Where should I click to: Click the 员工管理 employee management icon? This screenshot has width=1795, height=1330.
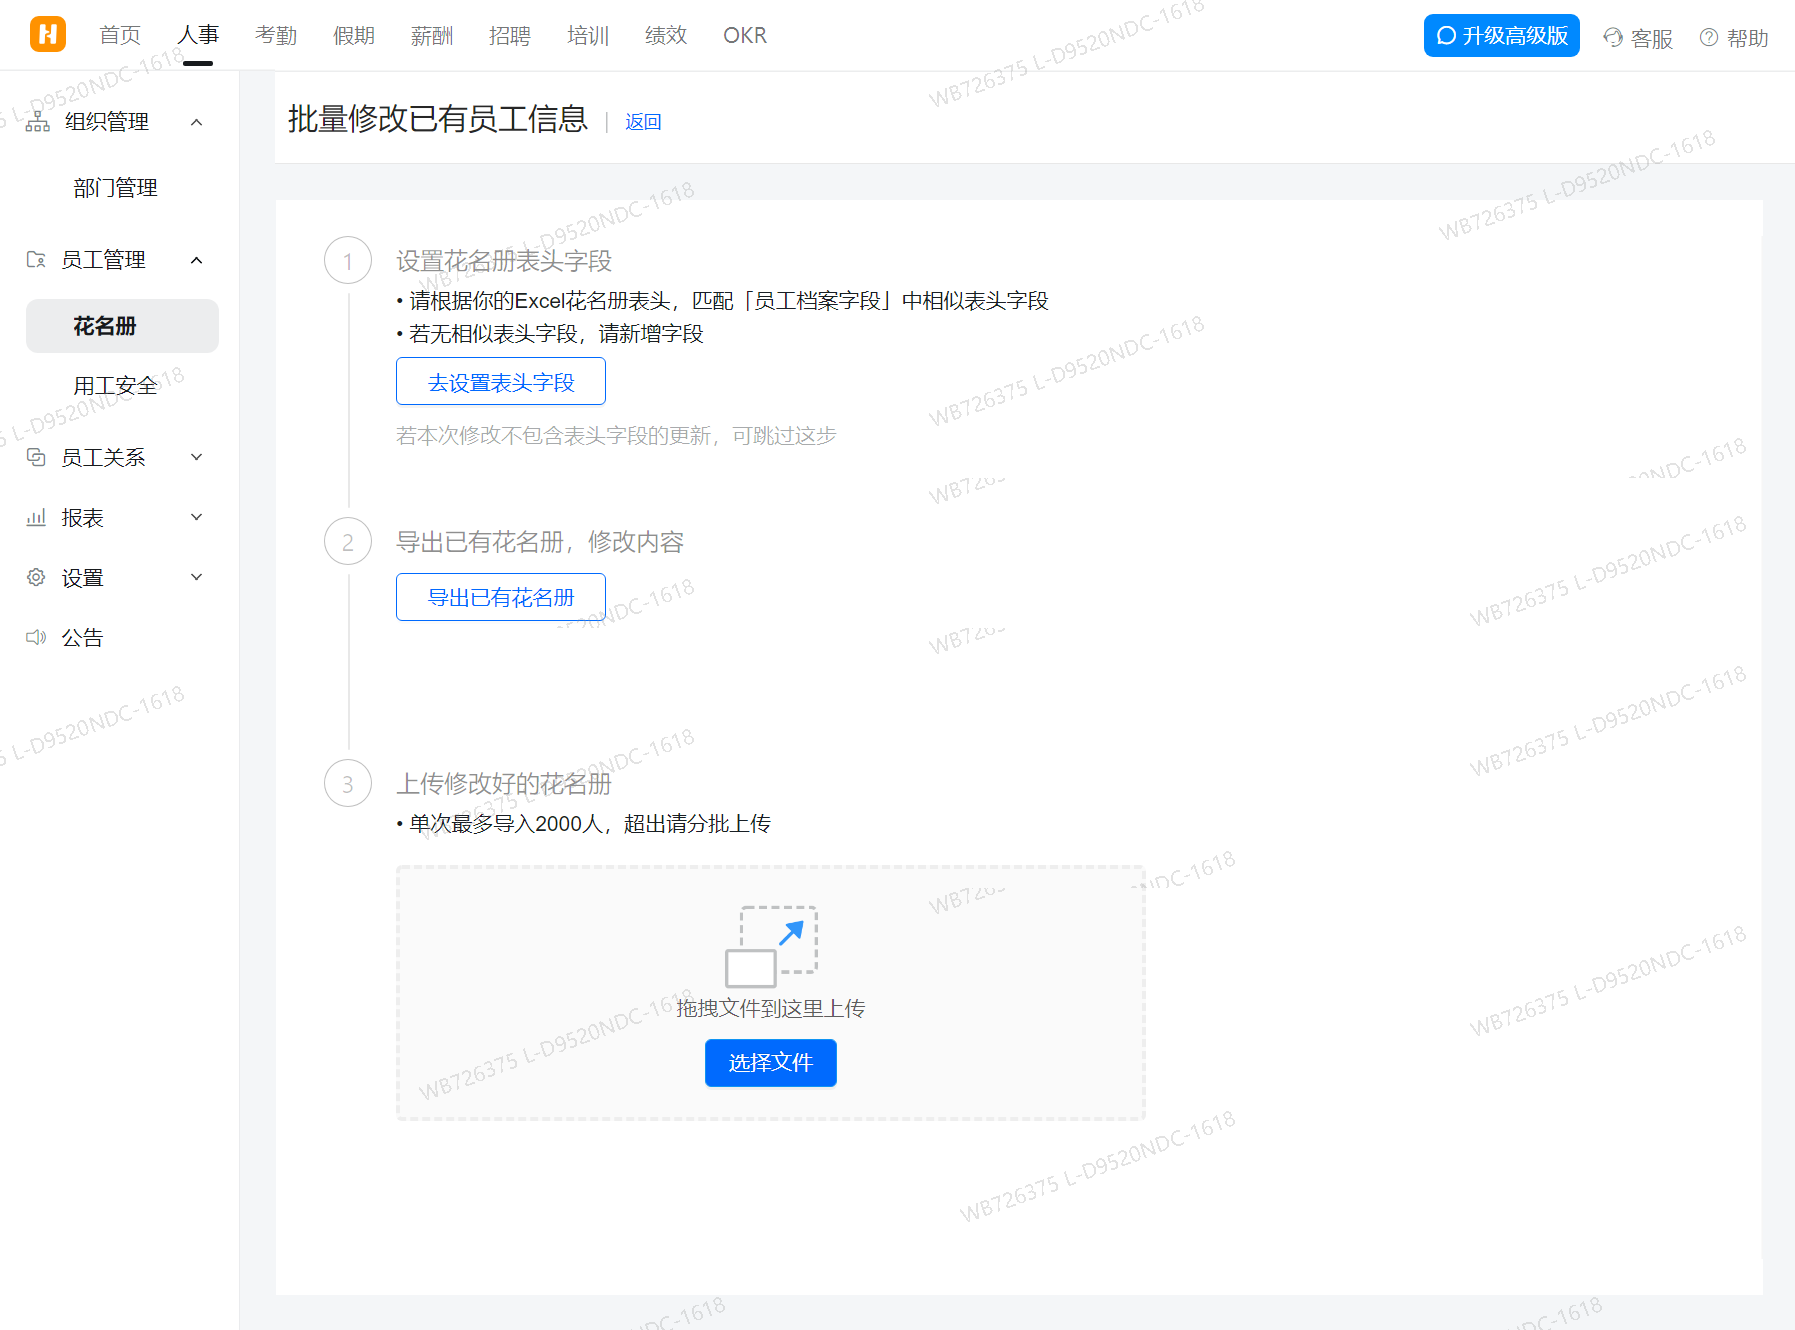point(37,259)
